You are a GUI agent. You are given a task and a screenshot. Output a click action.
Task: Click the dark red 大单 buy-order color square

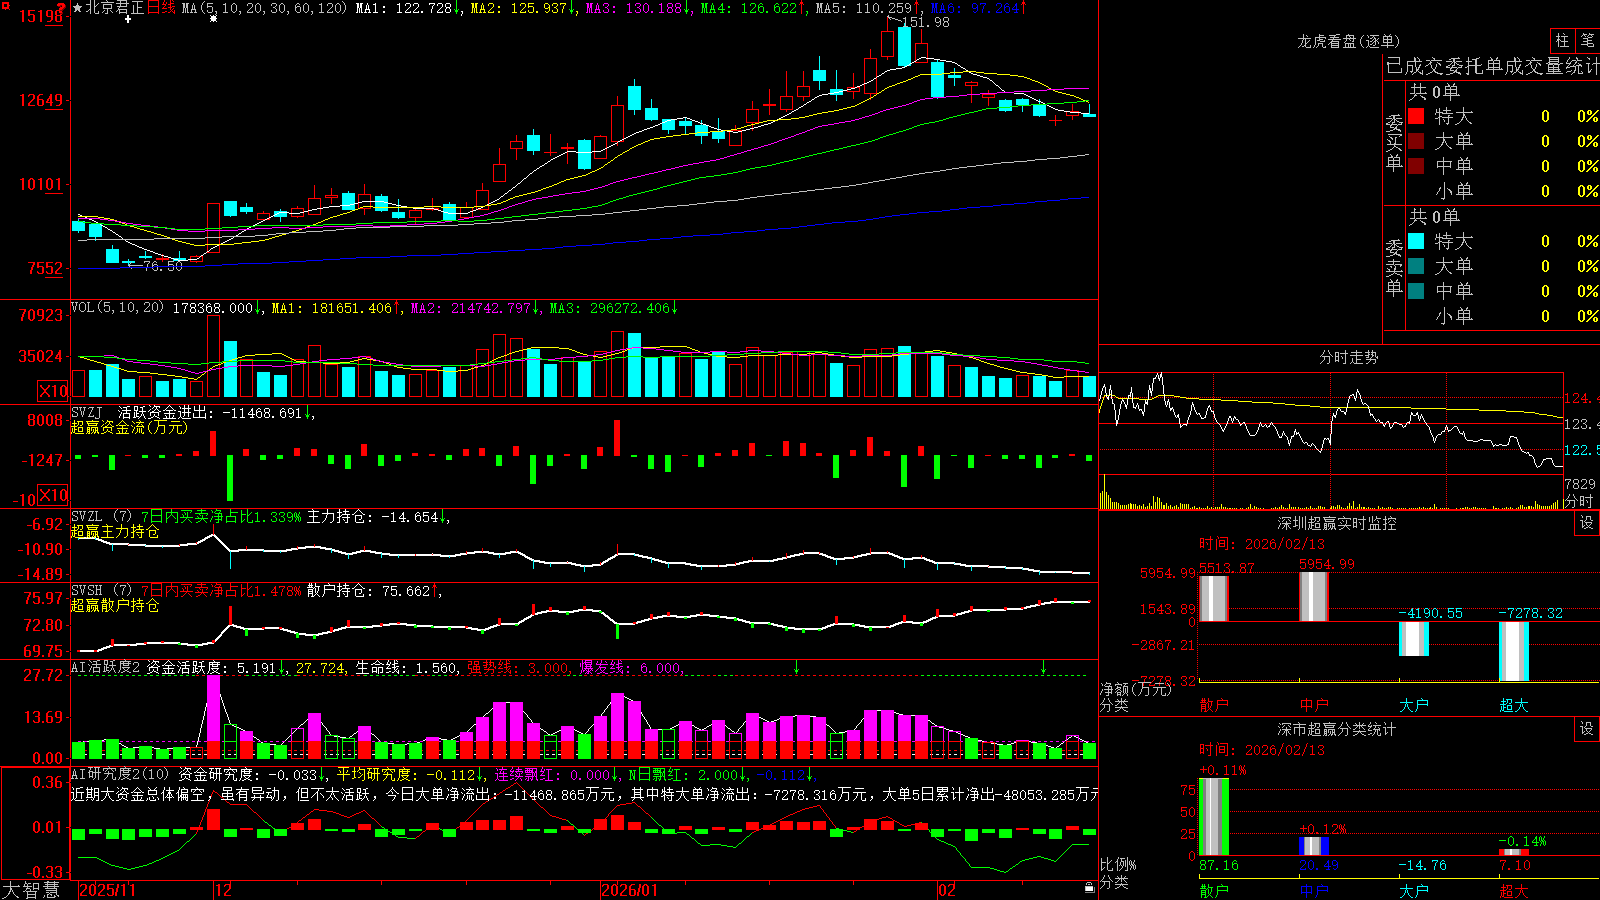click(x=1416, y=141)
